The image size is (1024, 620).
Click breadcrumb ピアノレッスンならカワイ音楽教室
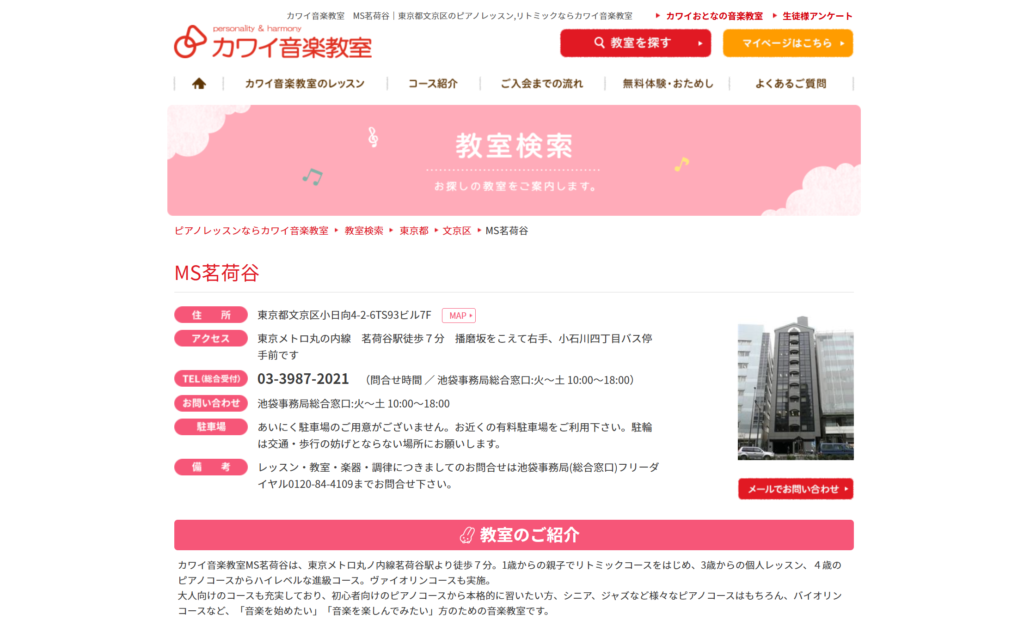[251, 231]
